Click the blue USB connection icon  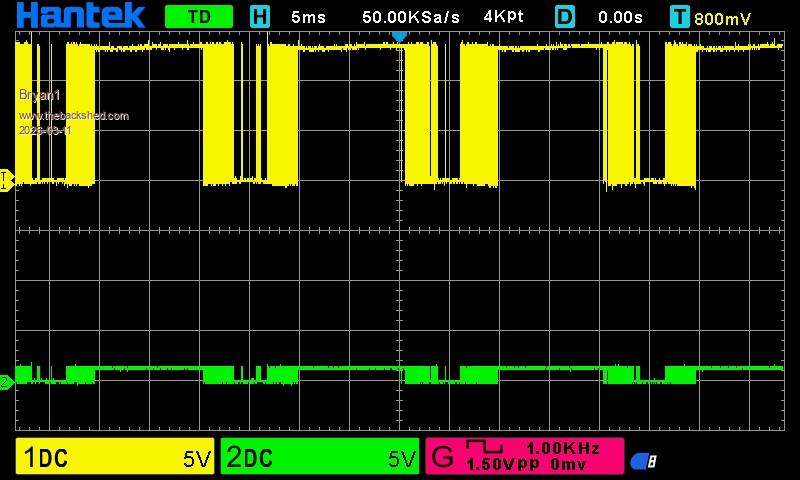point(643,461)
